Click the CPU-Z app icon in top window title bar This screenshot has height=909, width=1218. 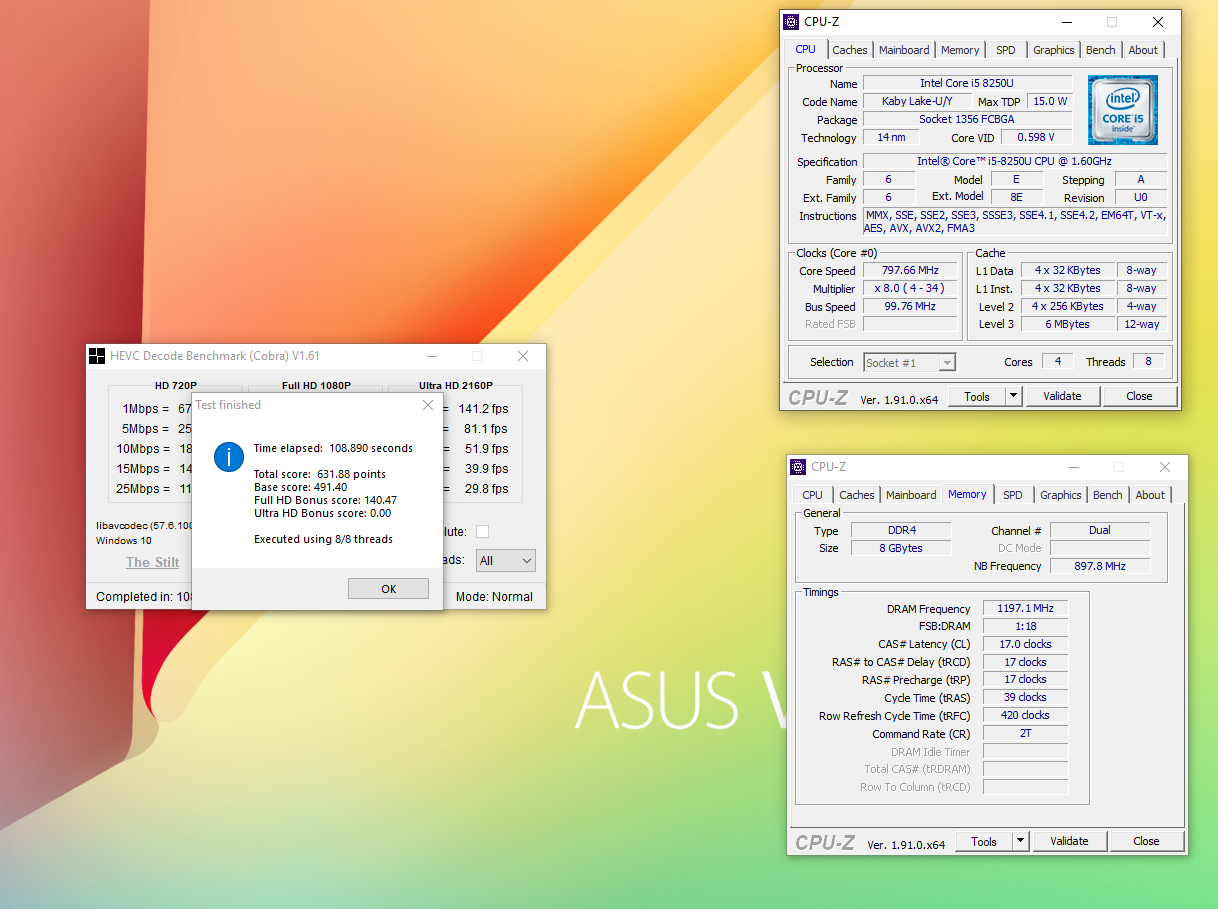click(x=791, y=22)
